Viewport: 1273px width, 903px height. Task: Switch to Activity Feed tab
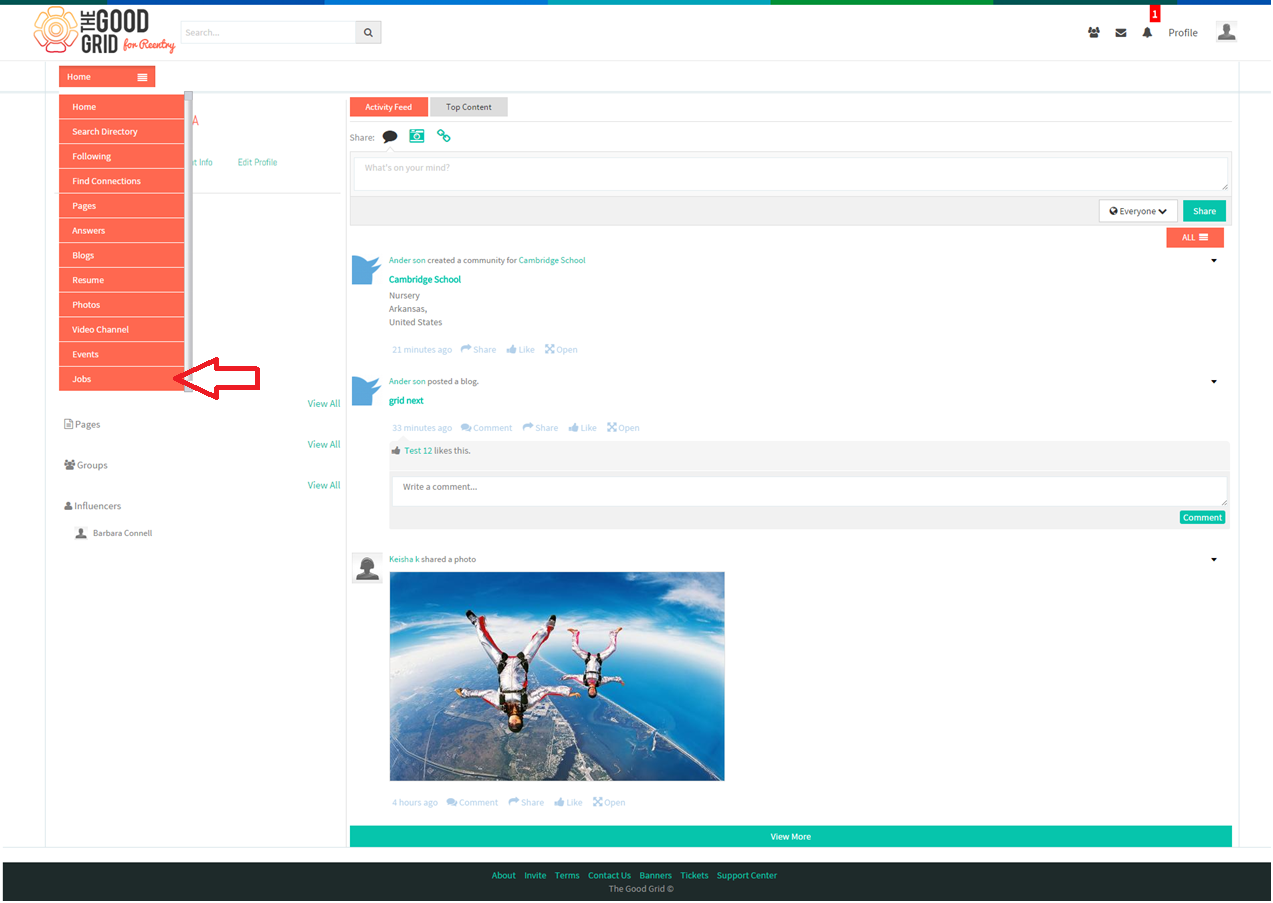[388, 107]
